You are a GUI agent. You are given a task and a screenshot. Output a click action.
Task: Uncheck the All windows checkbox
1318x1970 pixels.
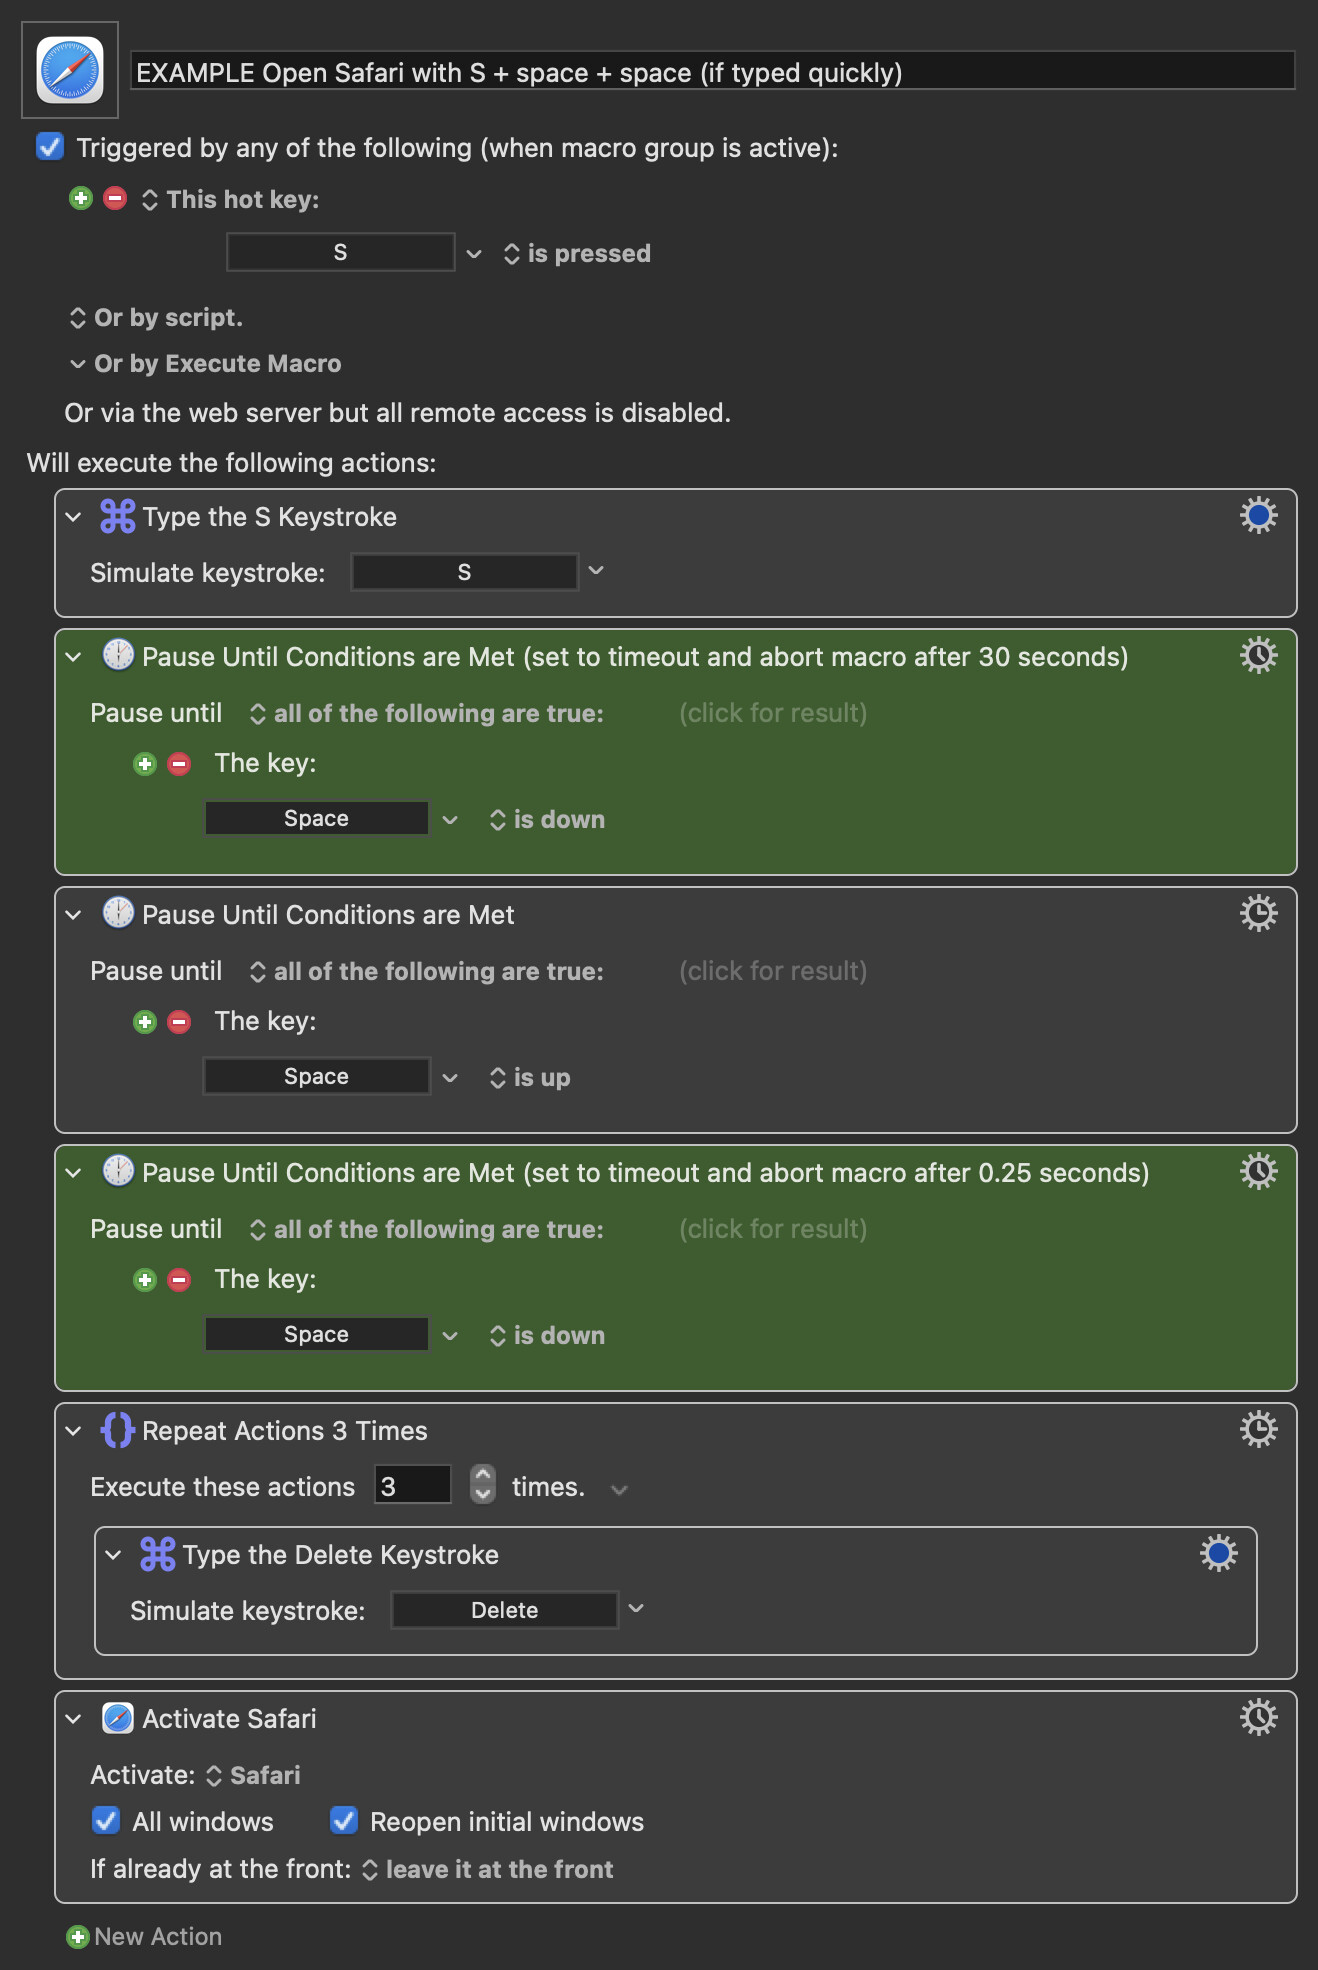tap(106, 1820)
